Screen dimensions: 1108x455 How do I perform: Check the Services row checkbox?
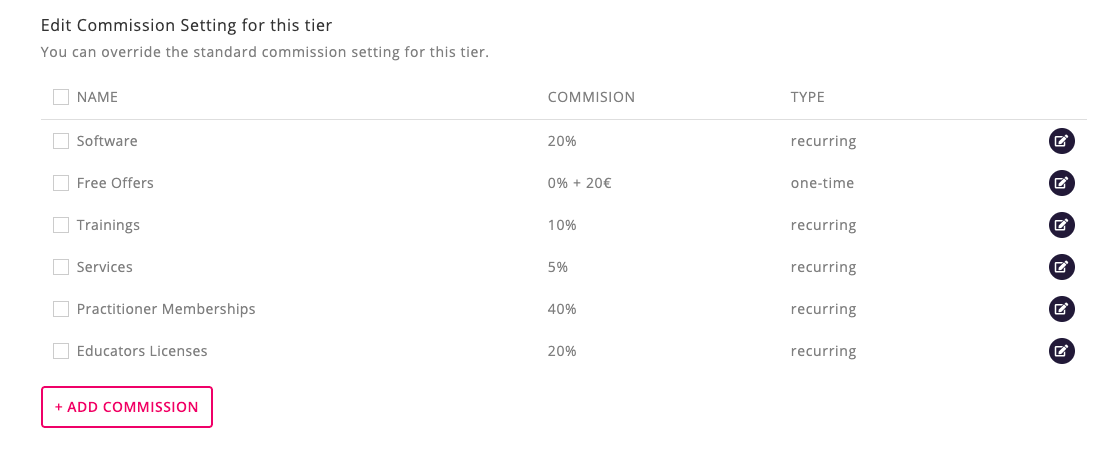point(61,267)
